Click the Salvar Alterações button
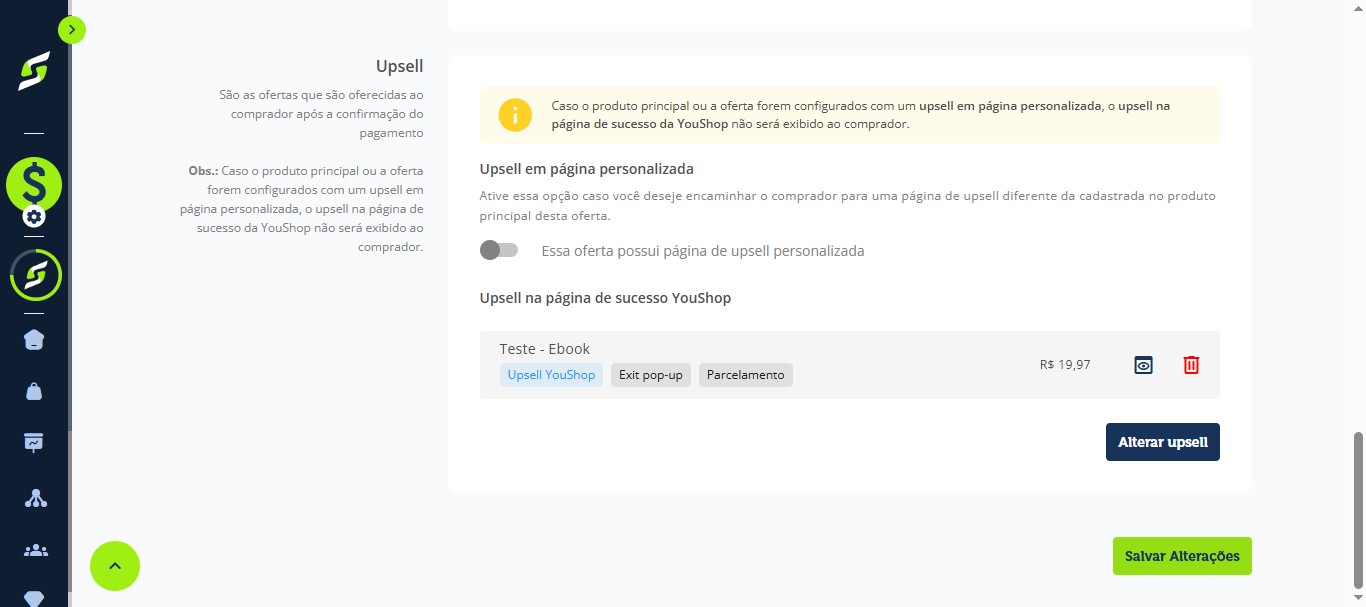The height and width of the screenshot is (607, 1366). tap(1182, 556)
